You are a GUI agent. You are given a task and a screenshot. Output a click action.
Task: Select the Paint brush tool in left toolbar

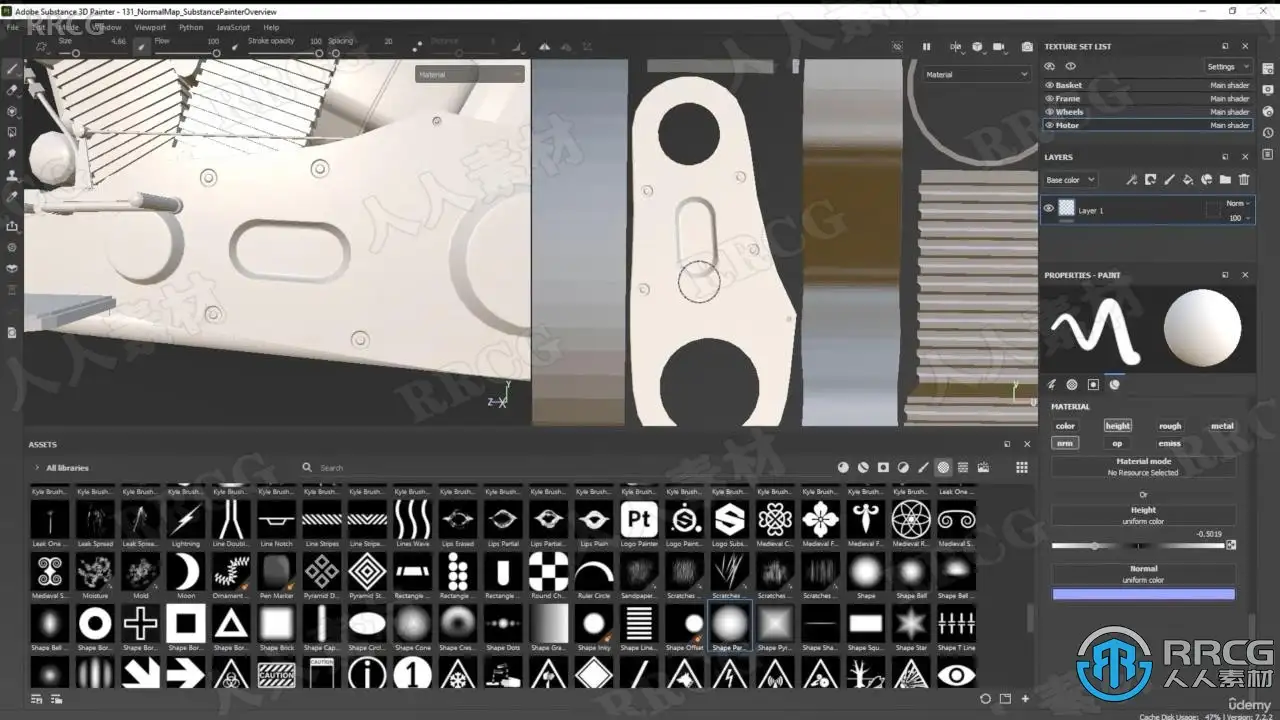[12, 69]
